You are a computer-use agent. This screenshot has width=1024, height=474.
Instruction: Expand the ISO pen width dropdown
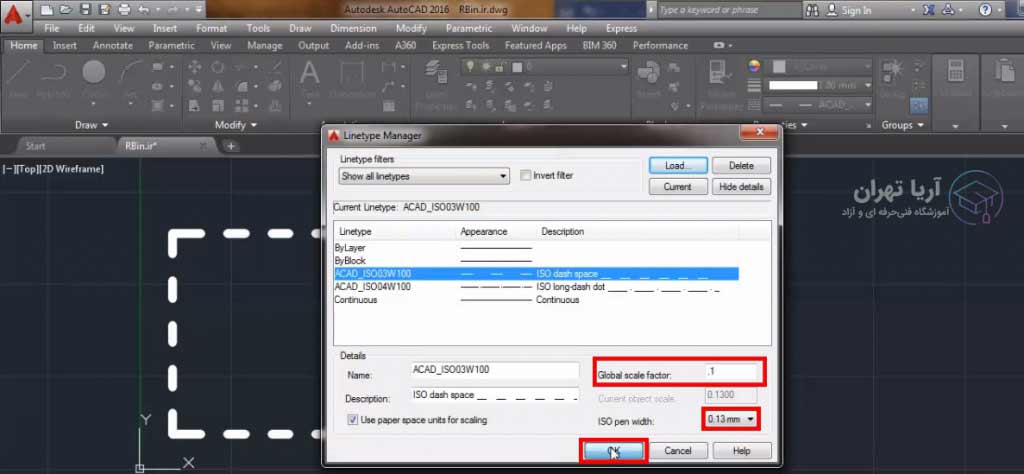pos(729,419)
